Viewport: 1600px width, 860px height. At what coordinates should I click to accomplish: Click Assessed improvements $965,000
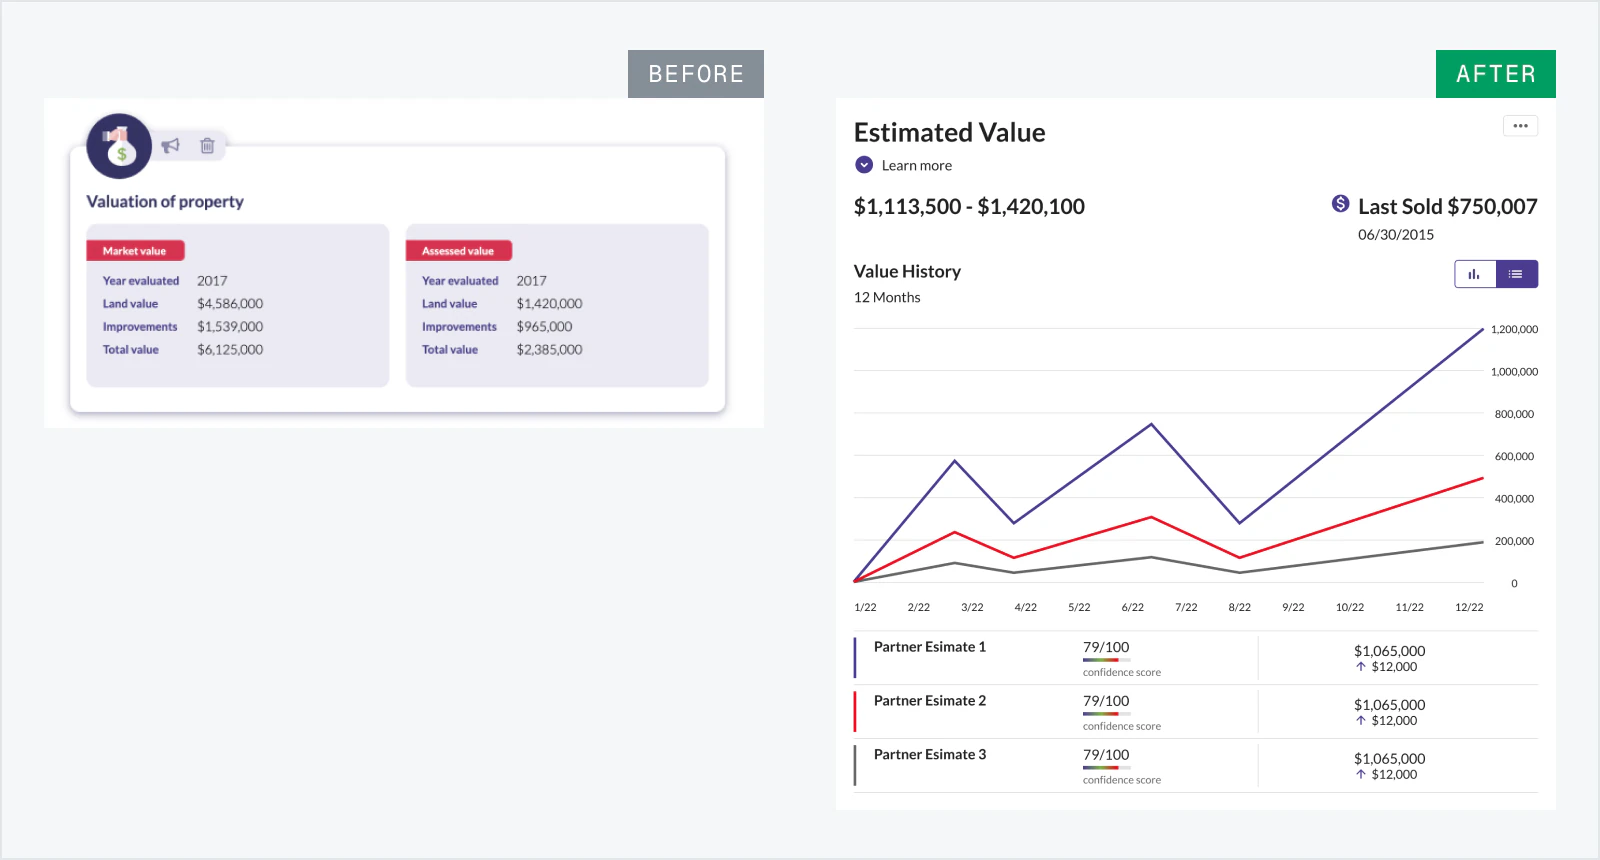(544, 327)
